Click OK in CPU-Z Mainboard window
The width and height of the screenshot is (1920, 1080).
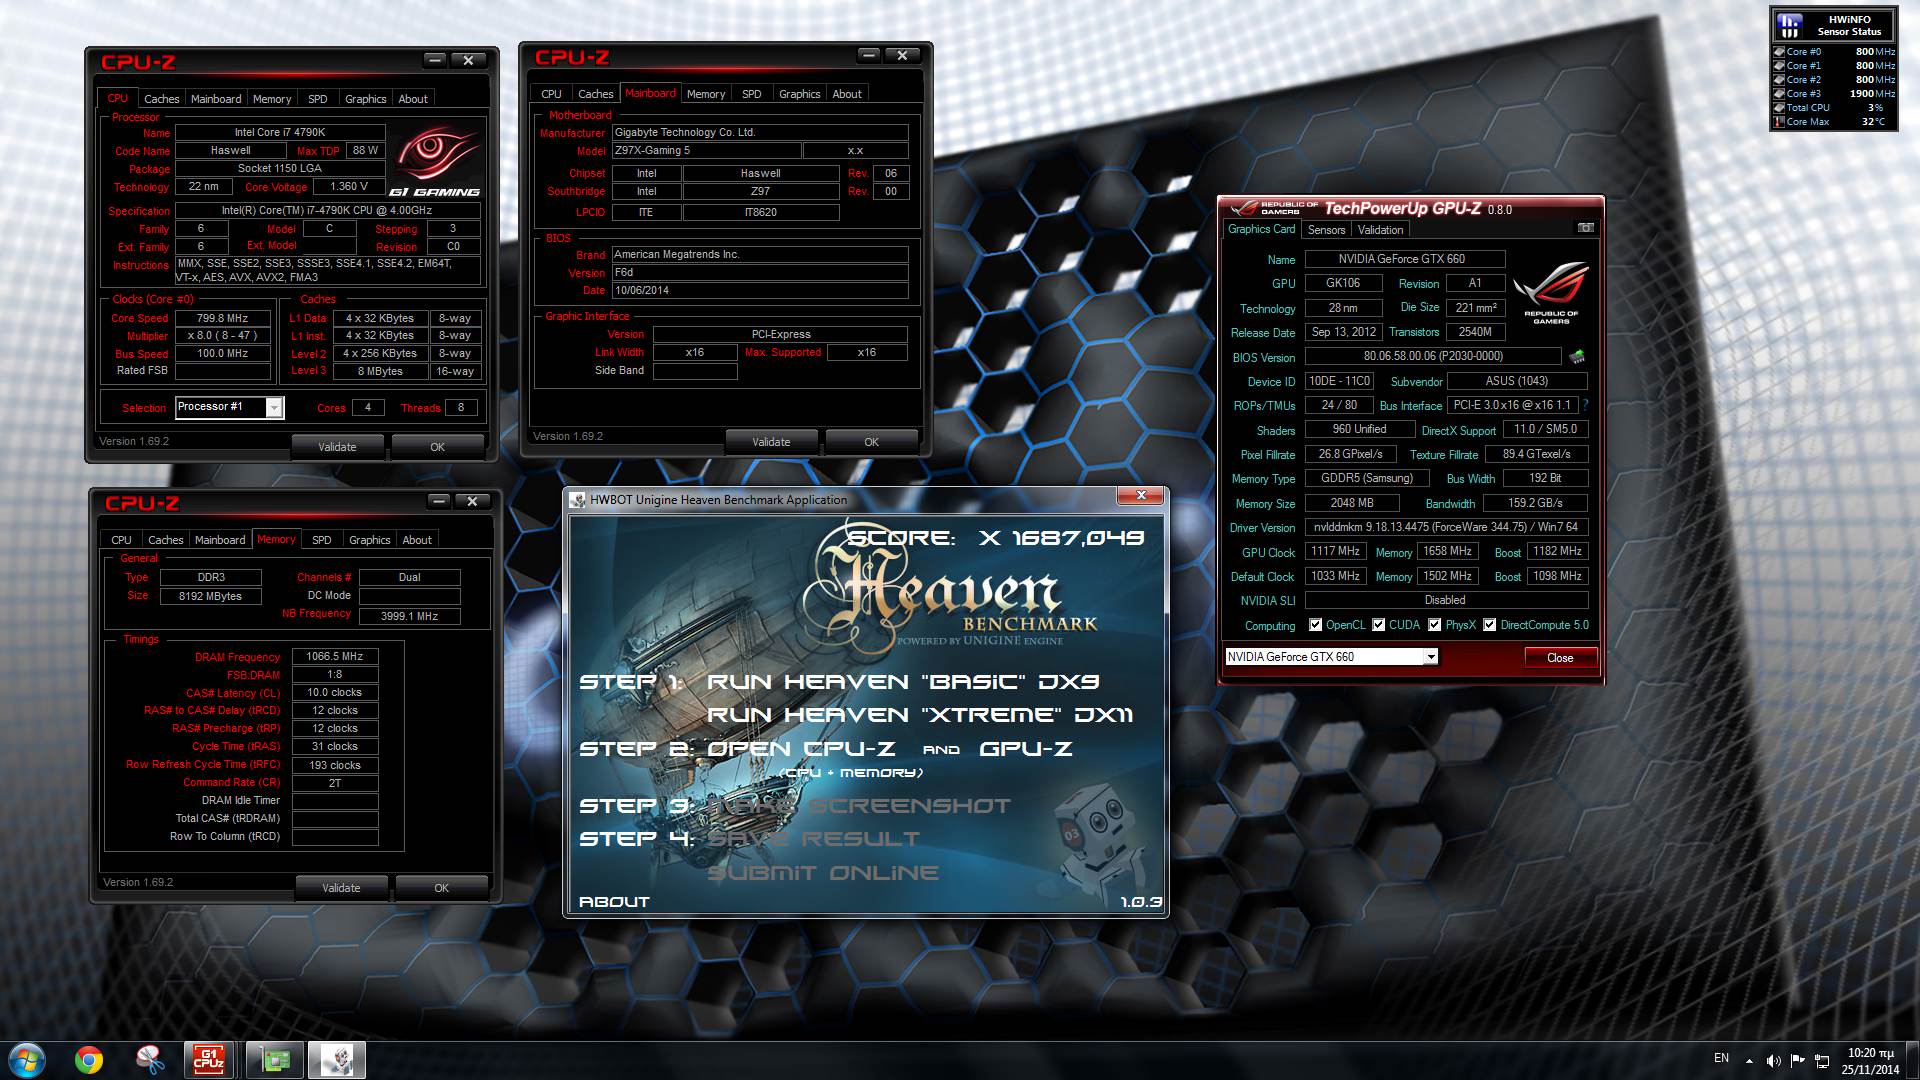point(871,442)
